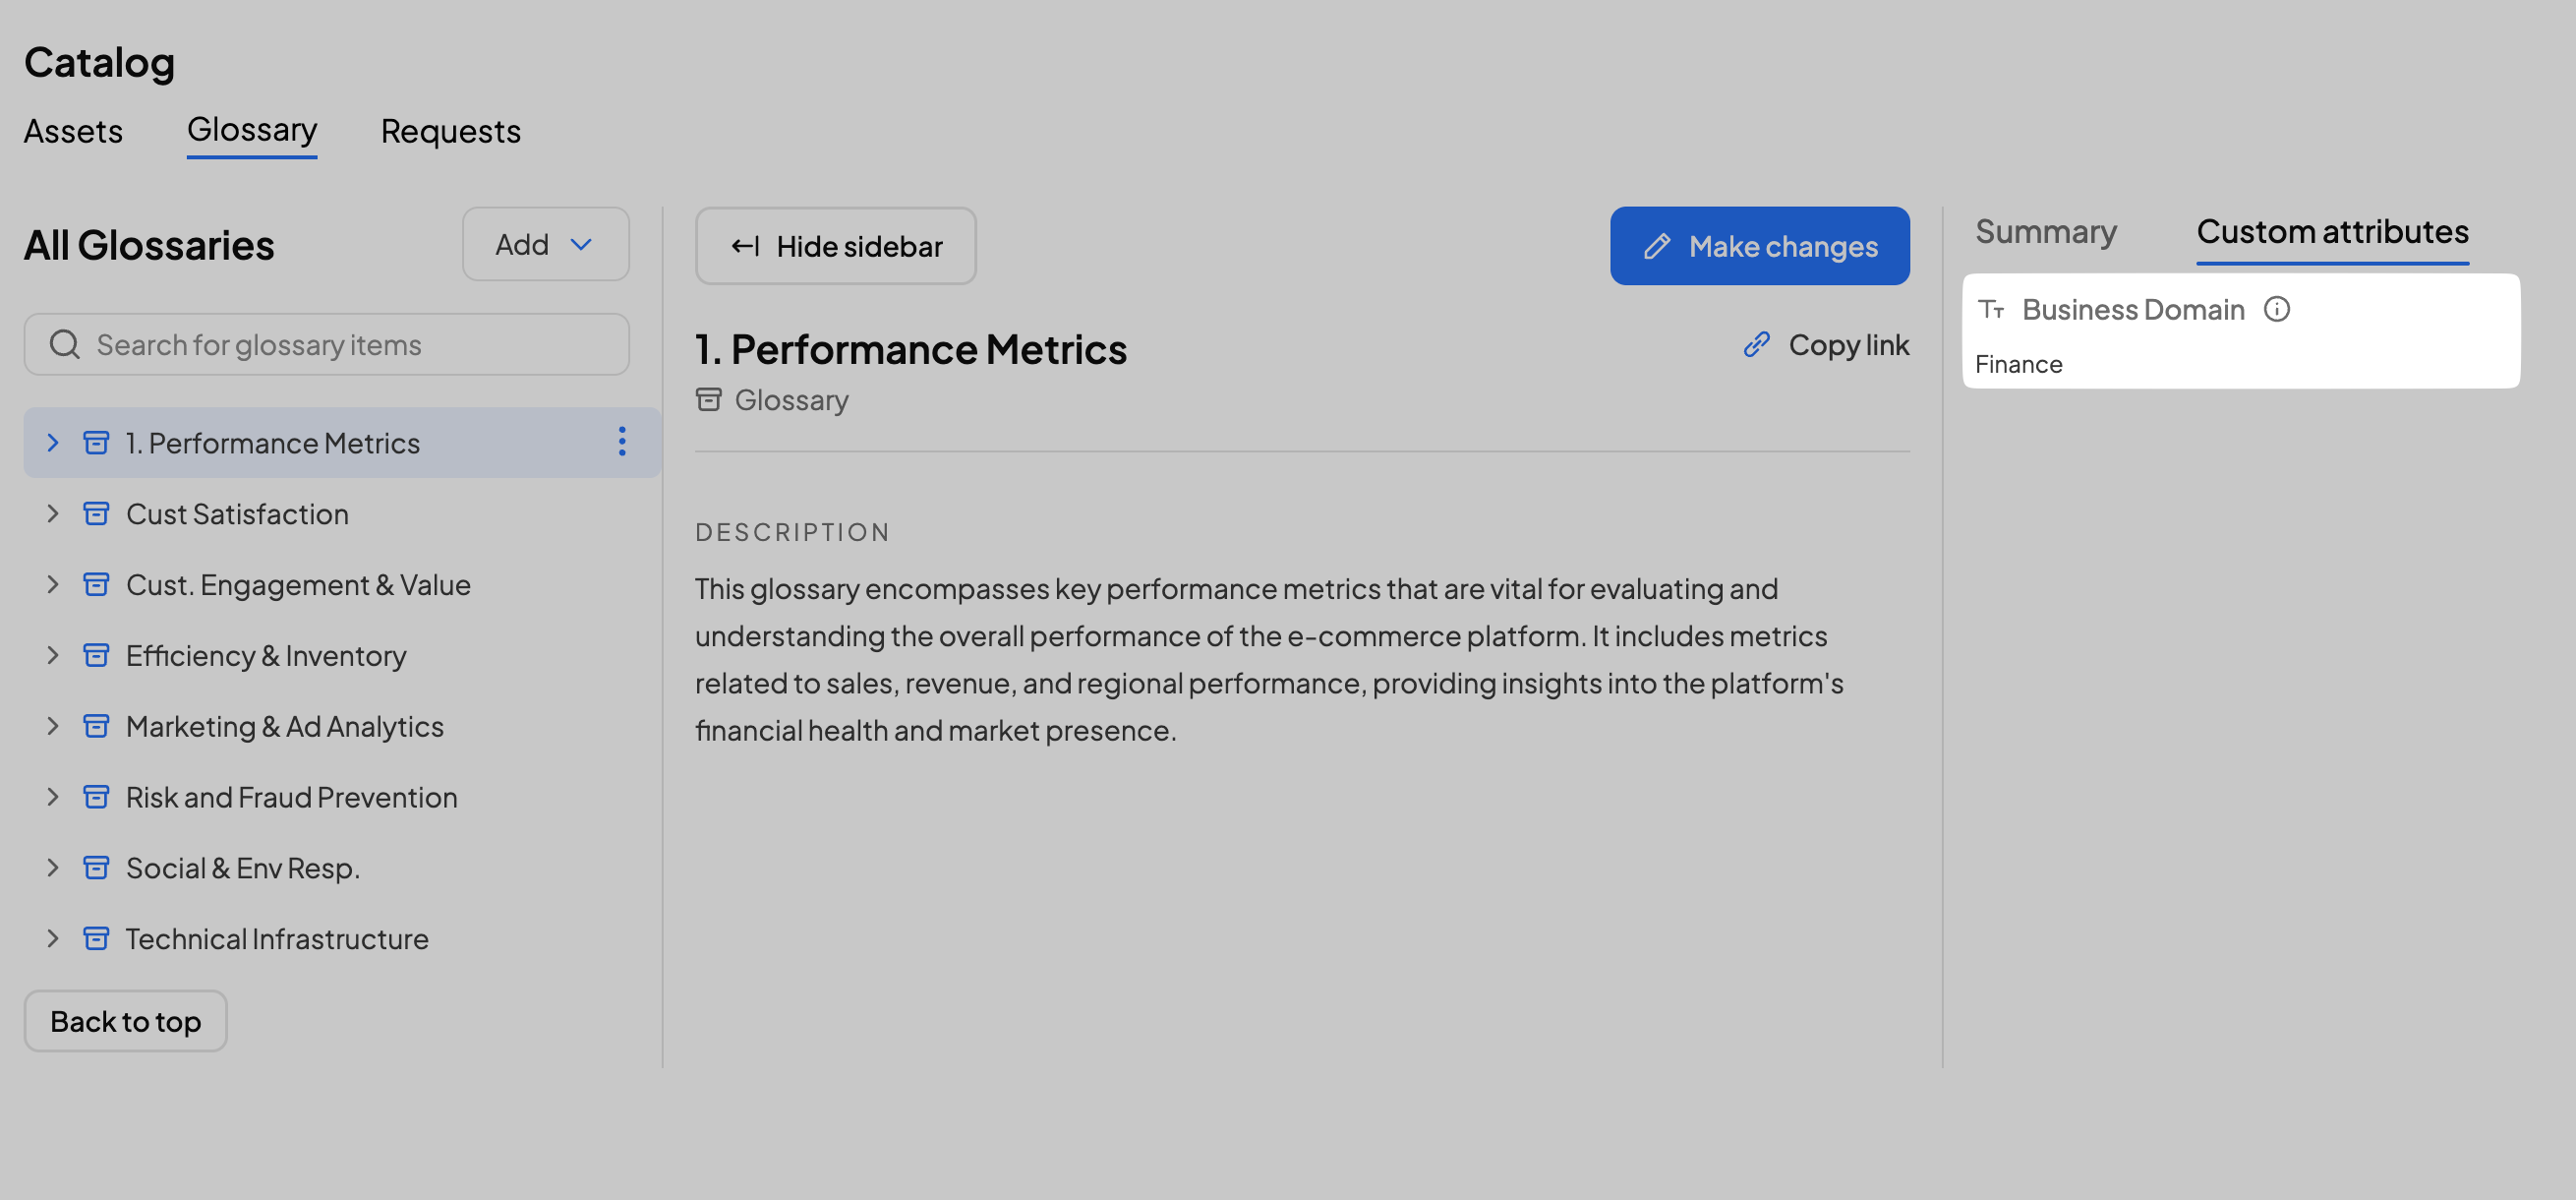2576x1200 pixels.
Task: Click the glossary icon for Technical Infrastructure
Action: pyautogui.click(x=96, y=939)
